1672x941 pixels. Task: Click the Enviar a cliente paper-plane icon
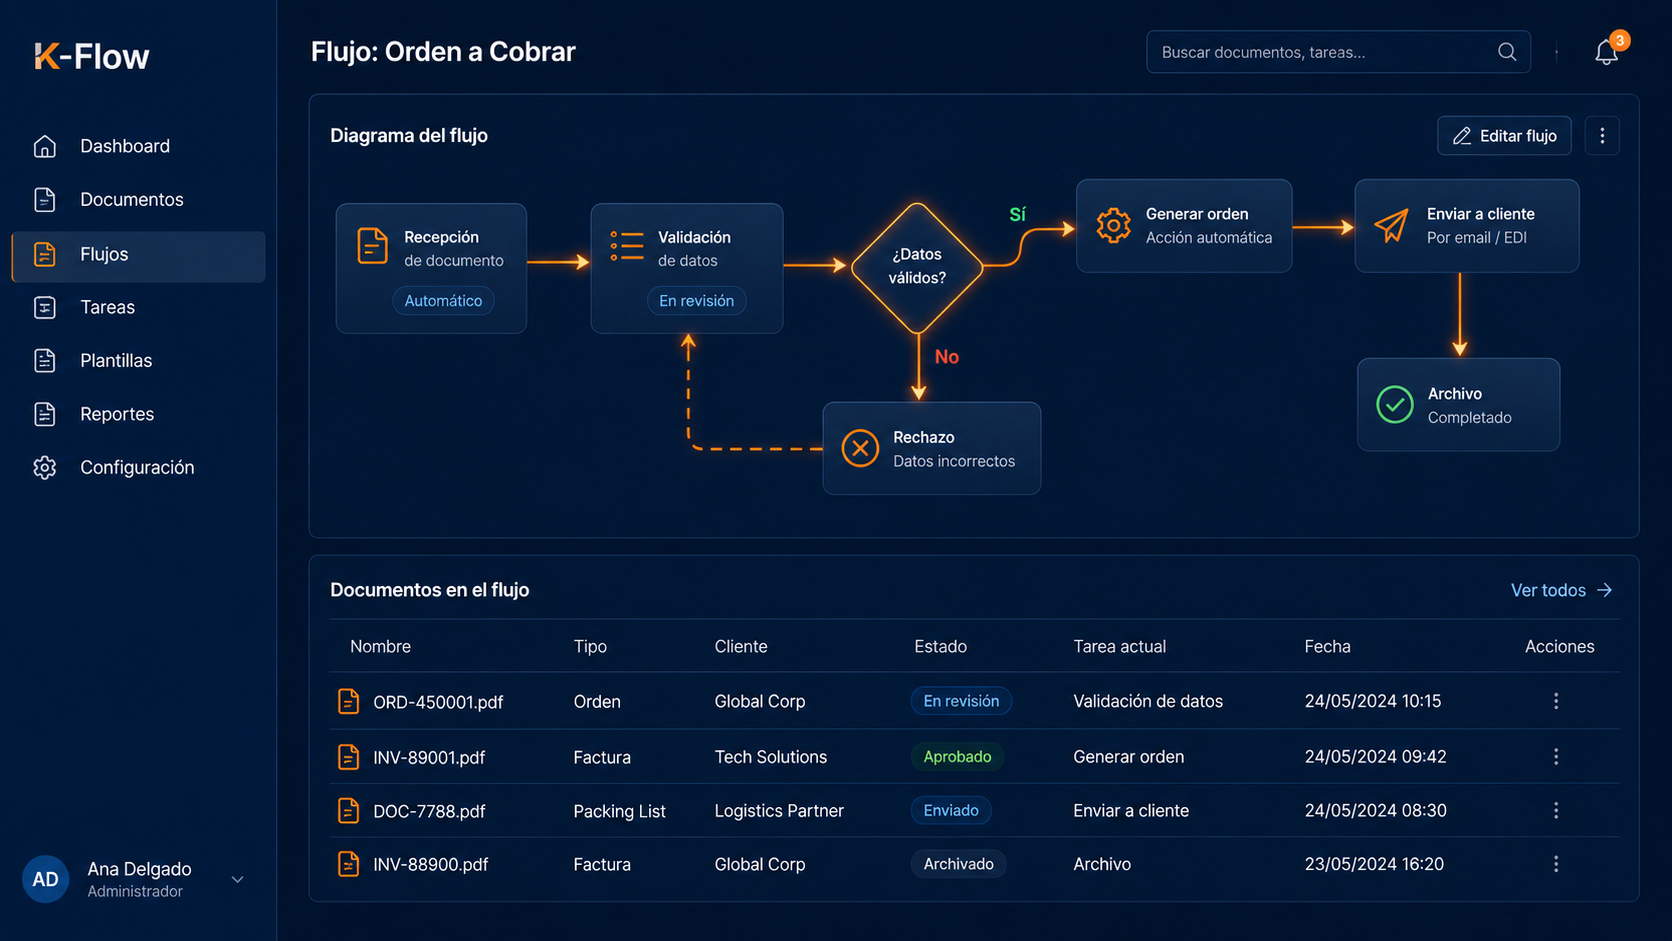tap(1391, 225)
